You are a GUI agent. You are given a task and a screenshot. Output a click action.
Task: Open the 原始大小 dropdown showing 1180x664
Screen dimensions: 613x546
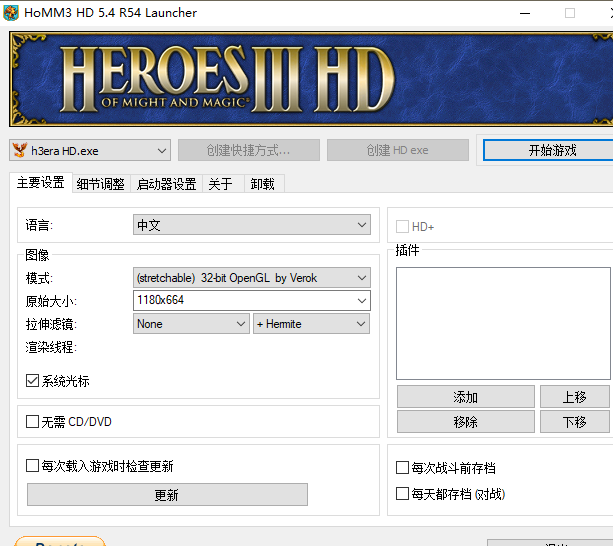click(x=252, y=300)
